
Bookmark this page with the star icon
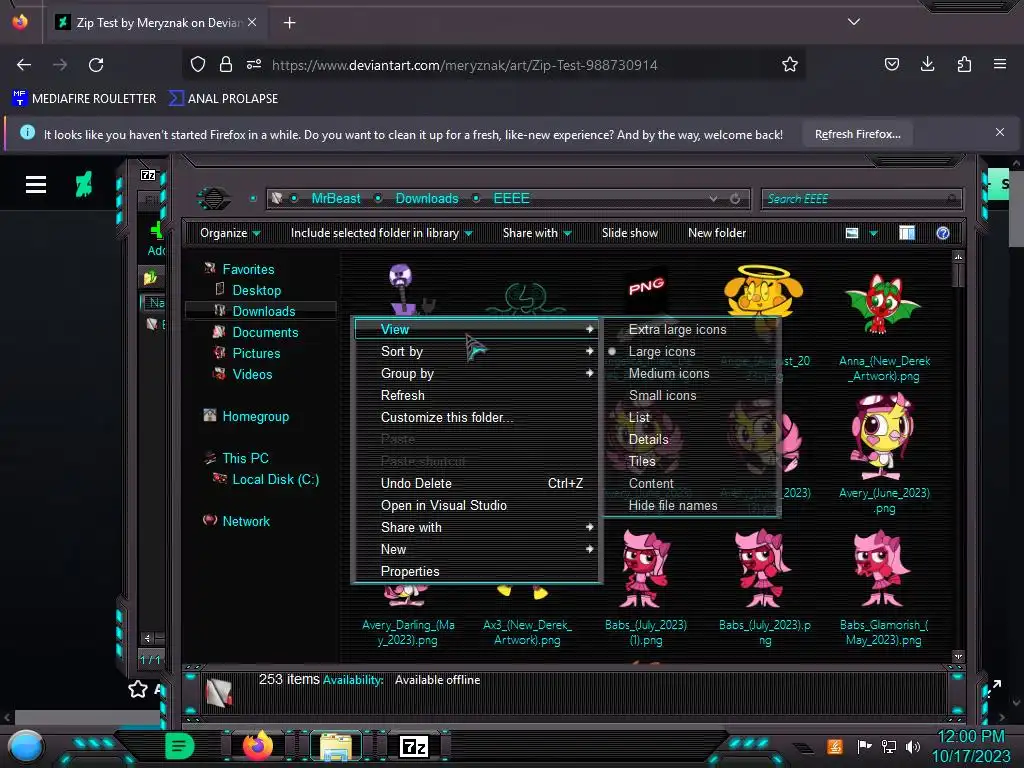pyautogui.click(x=790, y=64)
